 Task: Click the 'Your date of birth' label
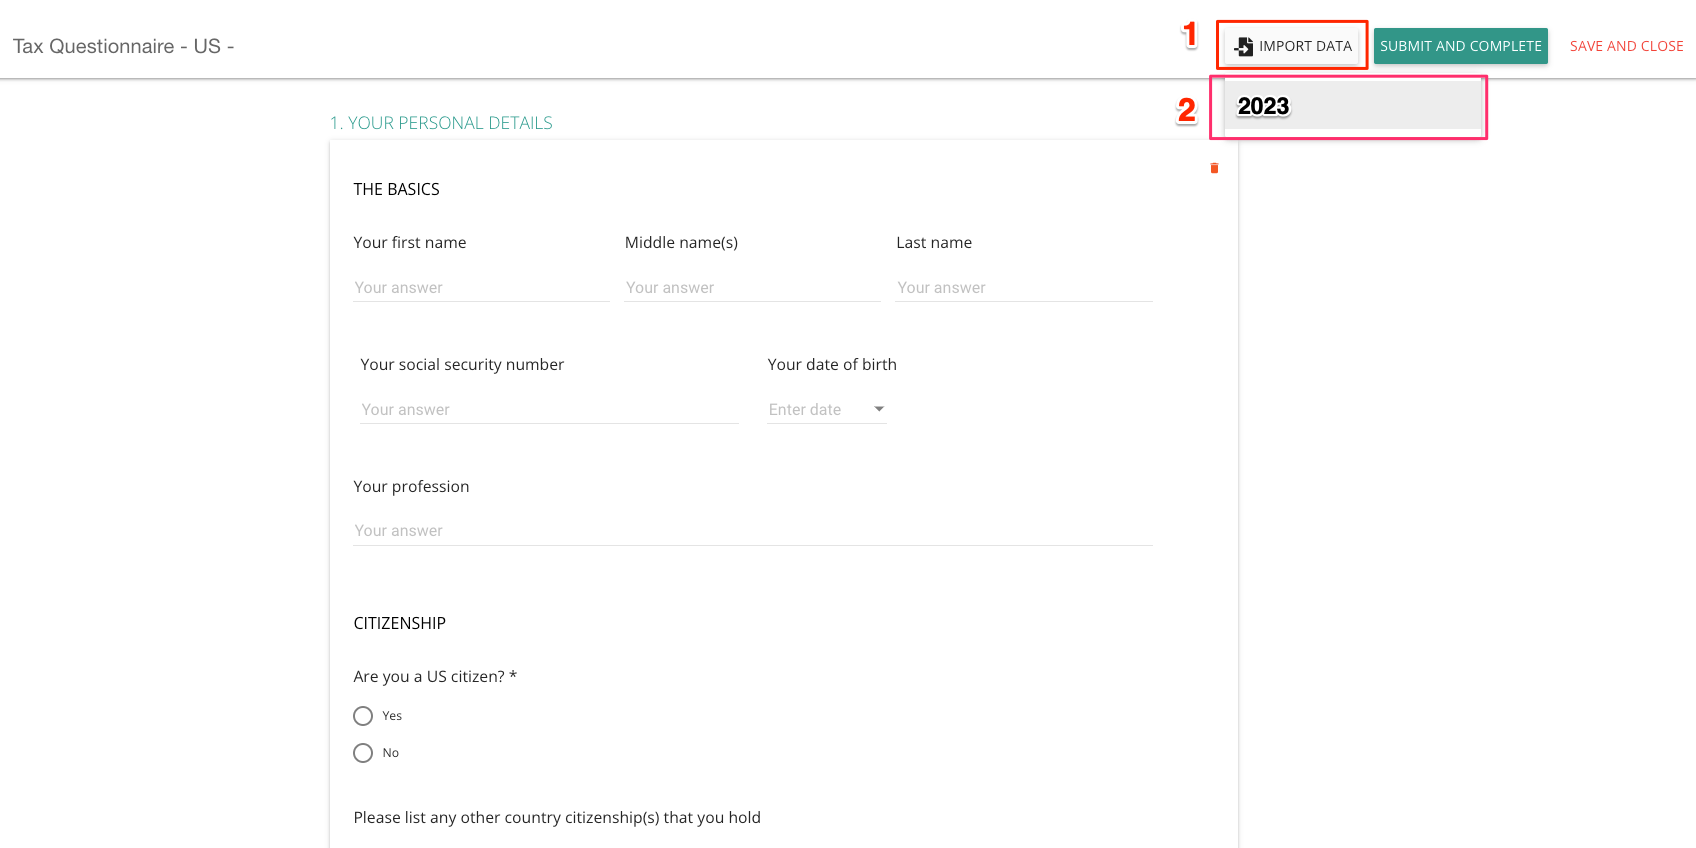click(x=832, y=365)
